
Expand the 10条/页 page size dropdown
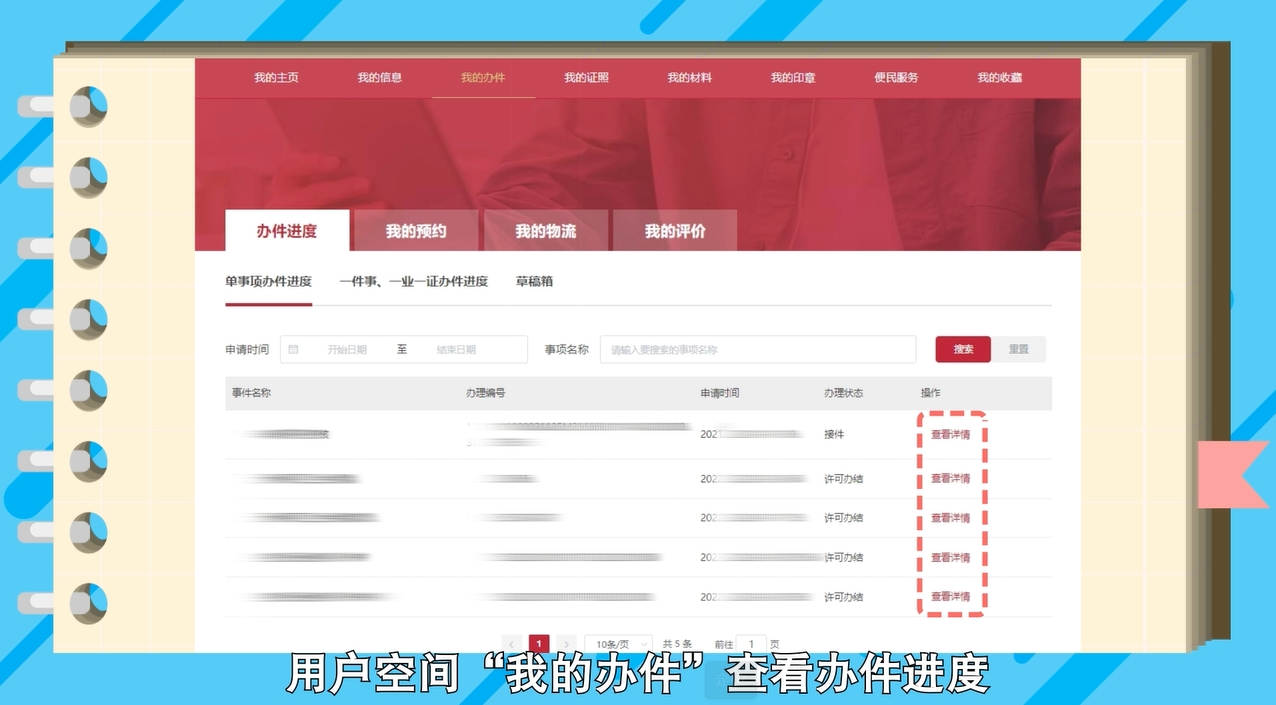pyautogui.click(x=612, y=644)
